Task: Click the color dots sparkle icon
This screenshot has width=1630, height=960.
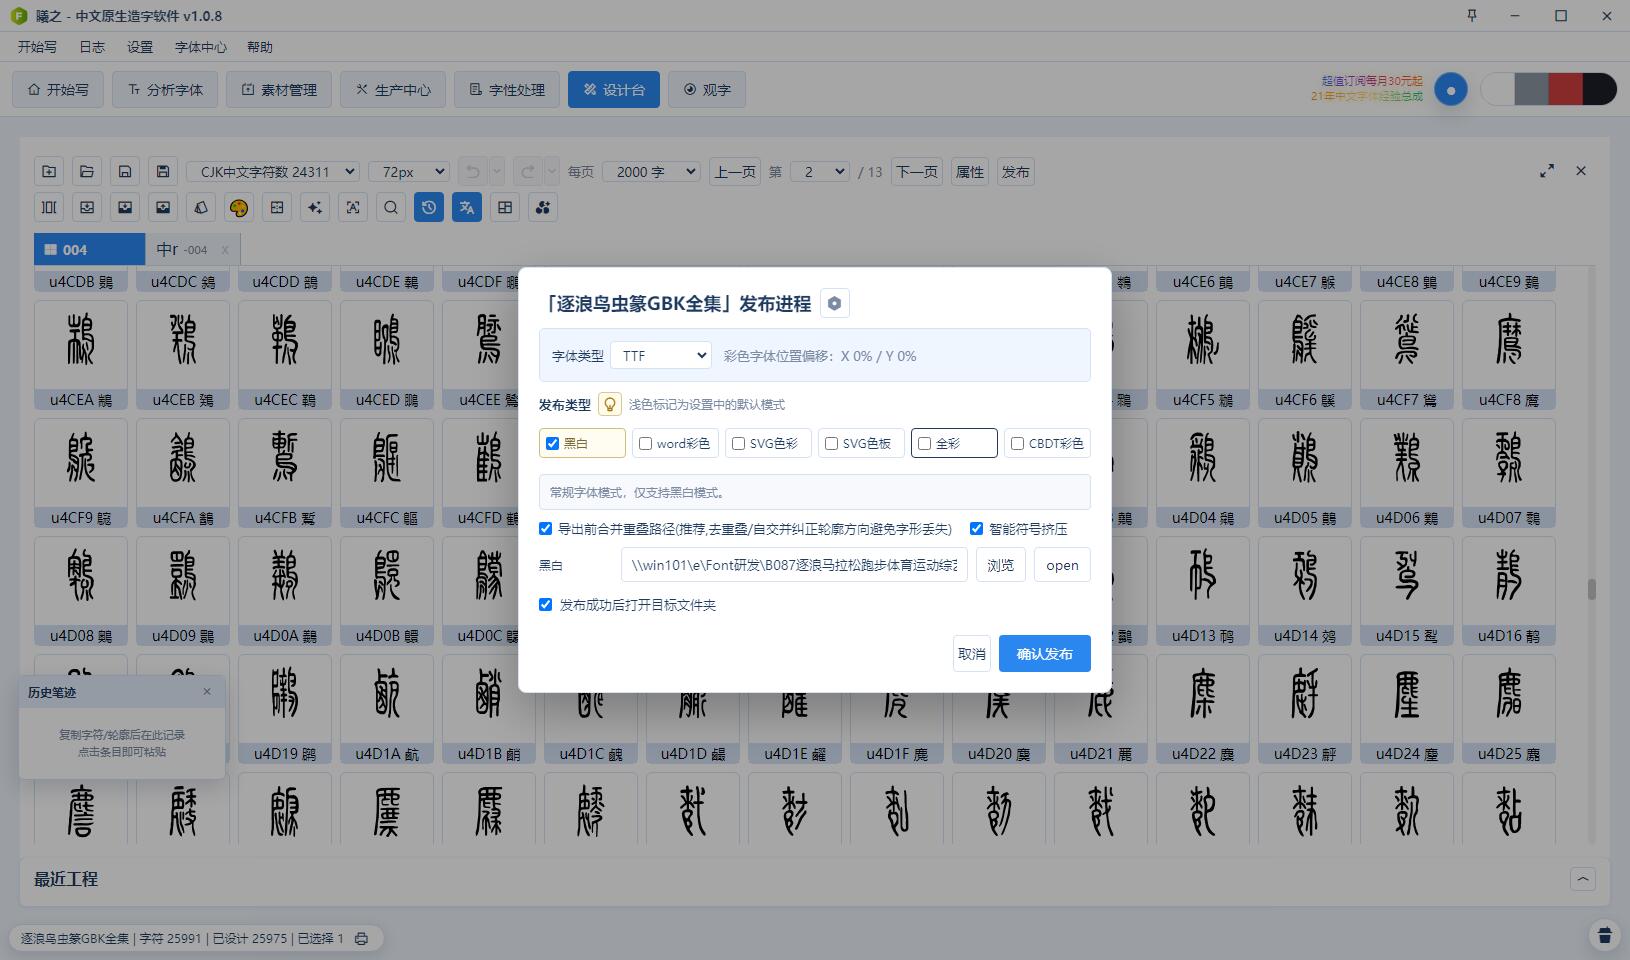Action: click(x=543, y=208)
